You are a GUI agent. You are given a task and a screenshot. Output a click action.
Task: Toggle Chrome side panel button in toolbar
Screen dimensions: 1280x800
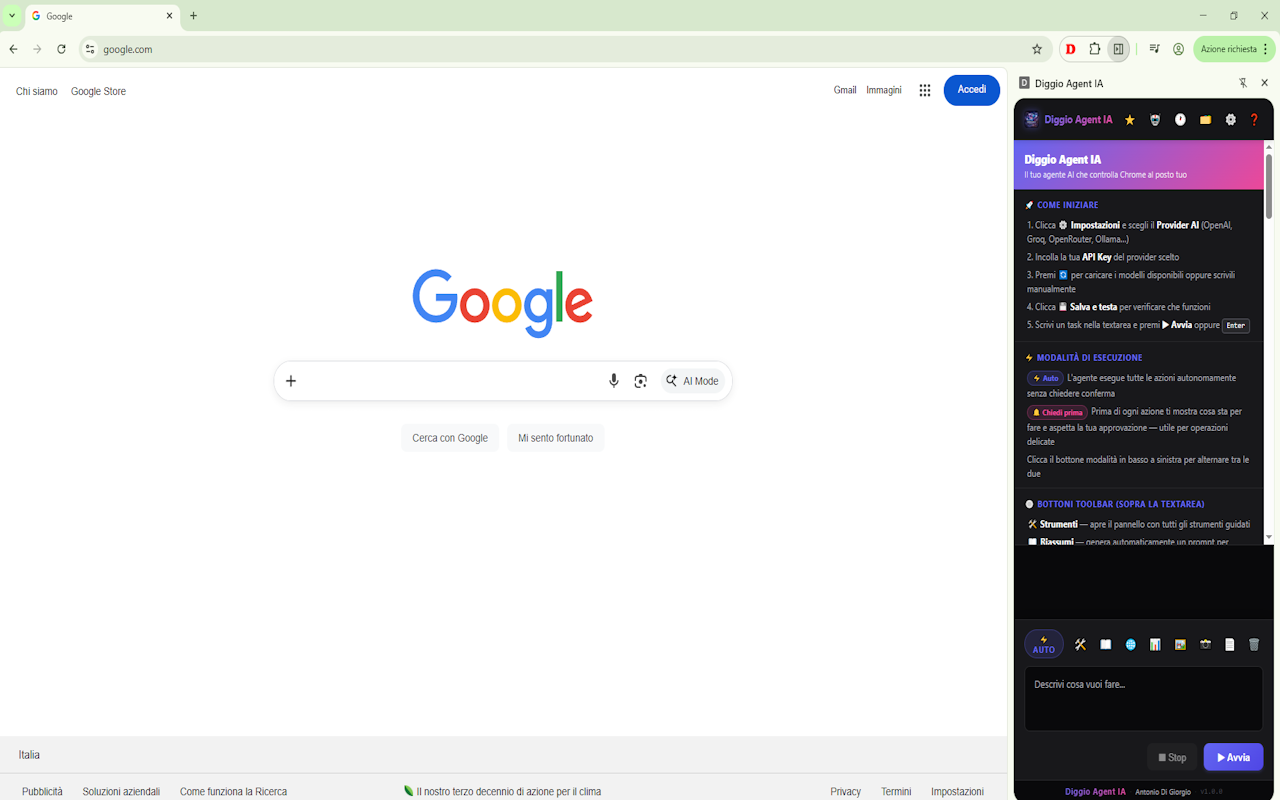click(1118, 49)
